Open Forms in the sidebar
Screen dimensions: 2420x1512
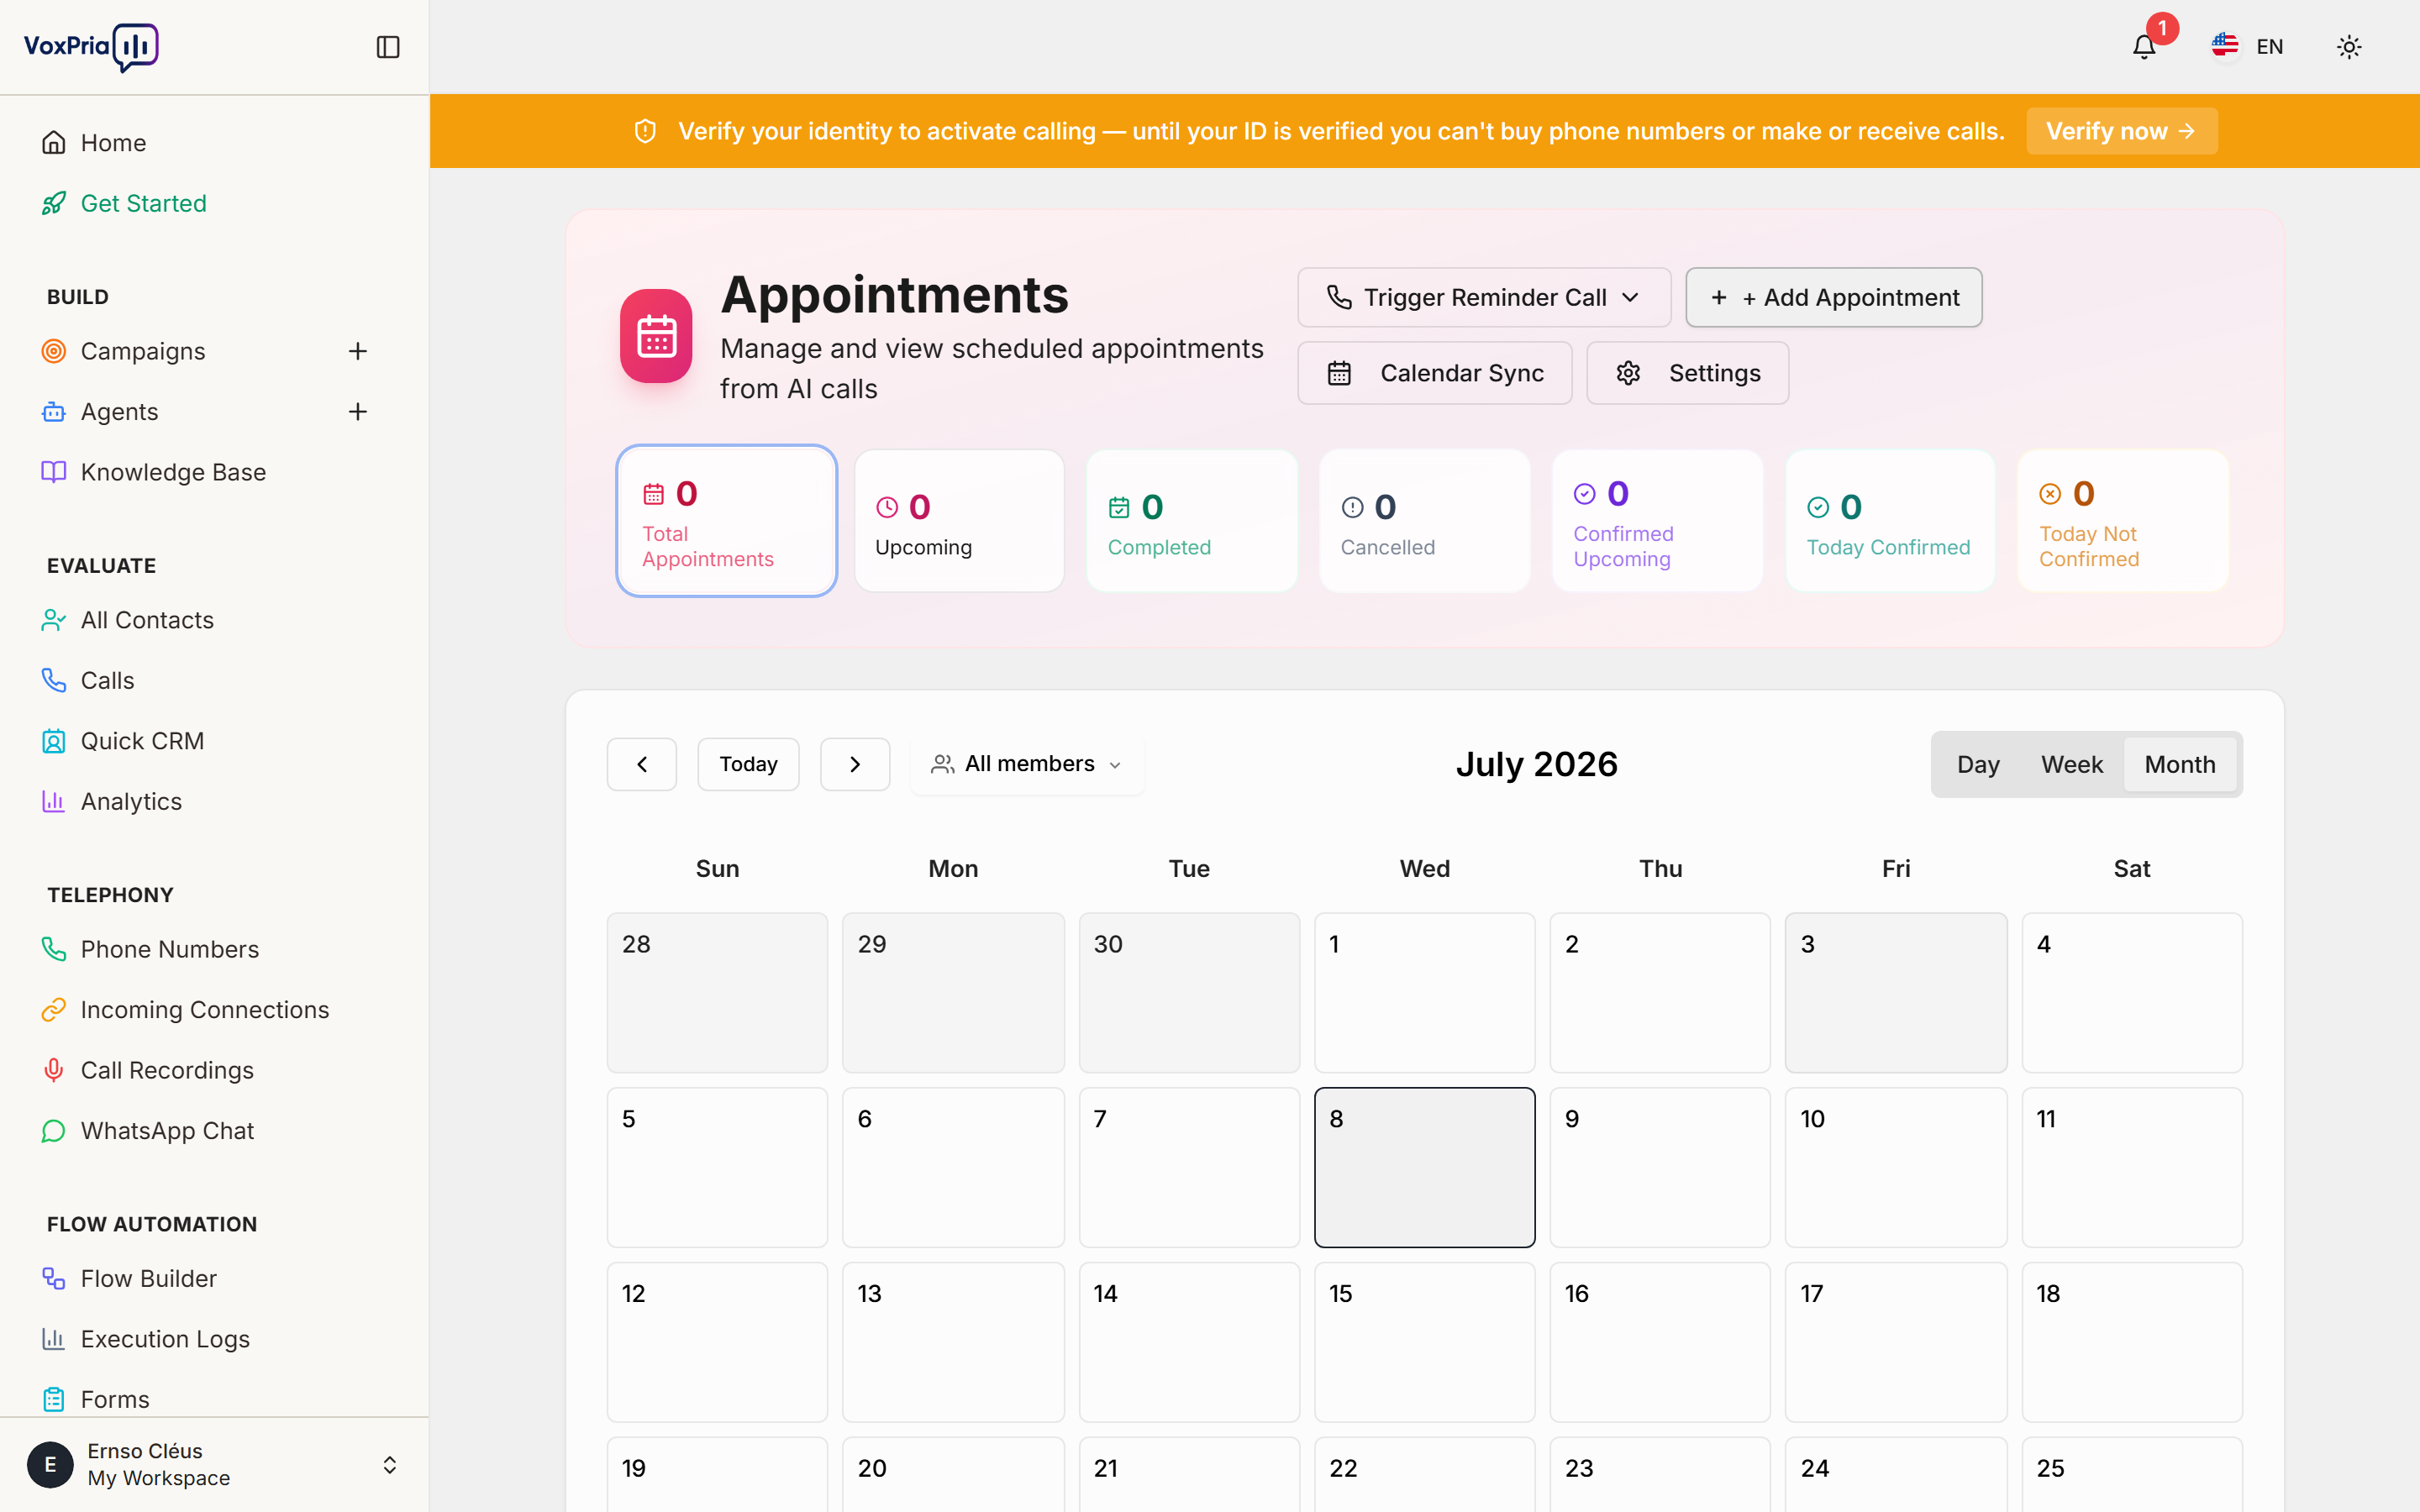coord(213,1399)
